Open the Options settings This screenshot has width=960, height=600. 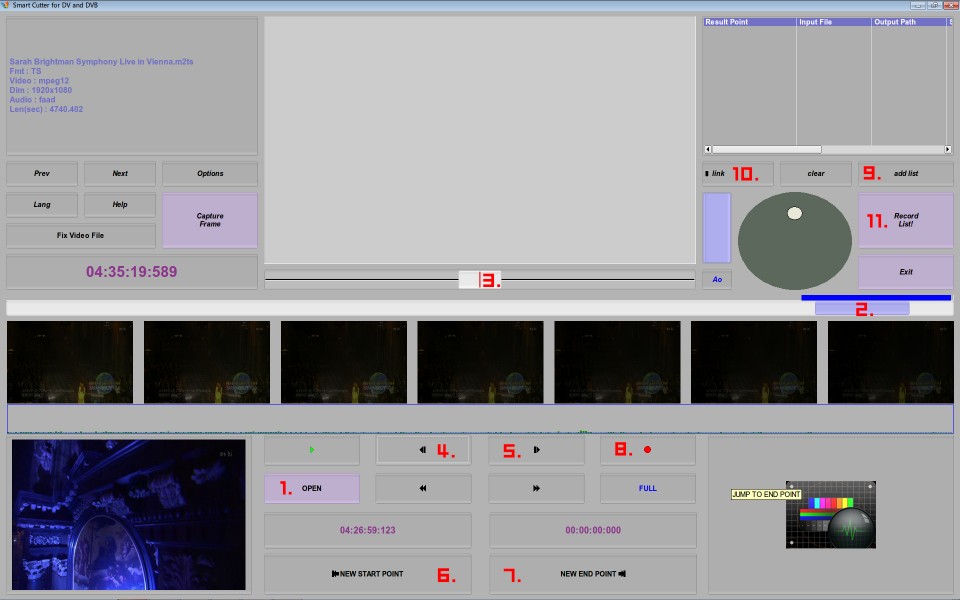(210, 174)
